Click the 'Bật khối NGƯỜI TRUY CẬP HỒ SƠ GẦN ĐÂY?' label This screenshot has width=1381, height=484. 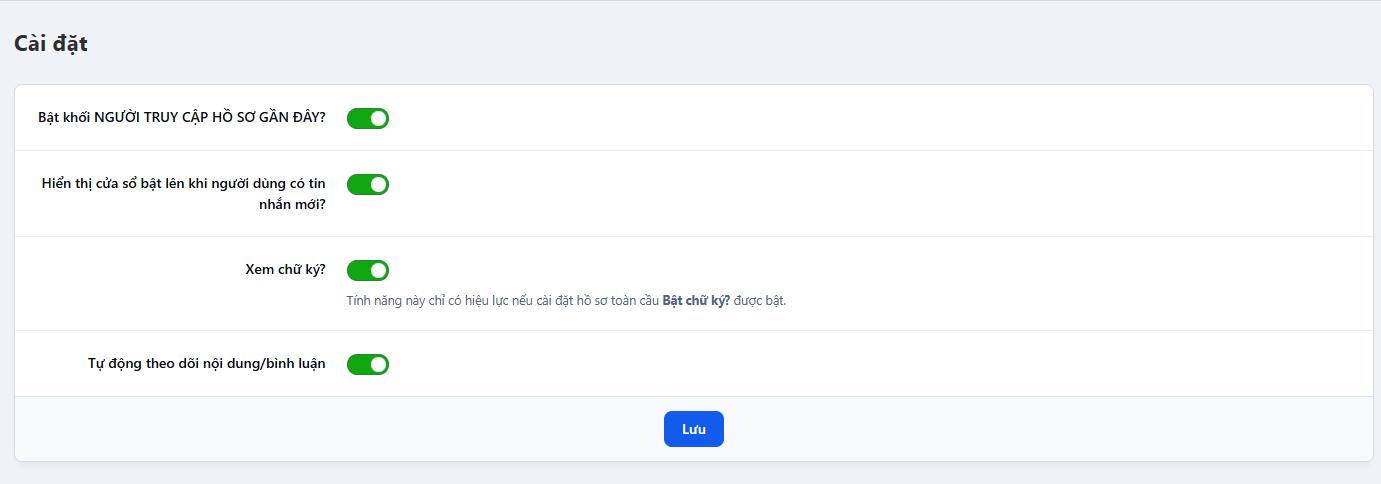(181, 118)
